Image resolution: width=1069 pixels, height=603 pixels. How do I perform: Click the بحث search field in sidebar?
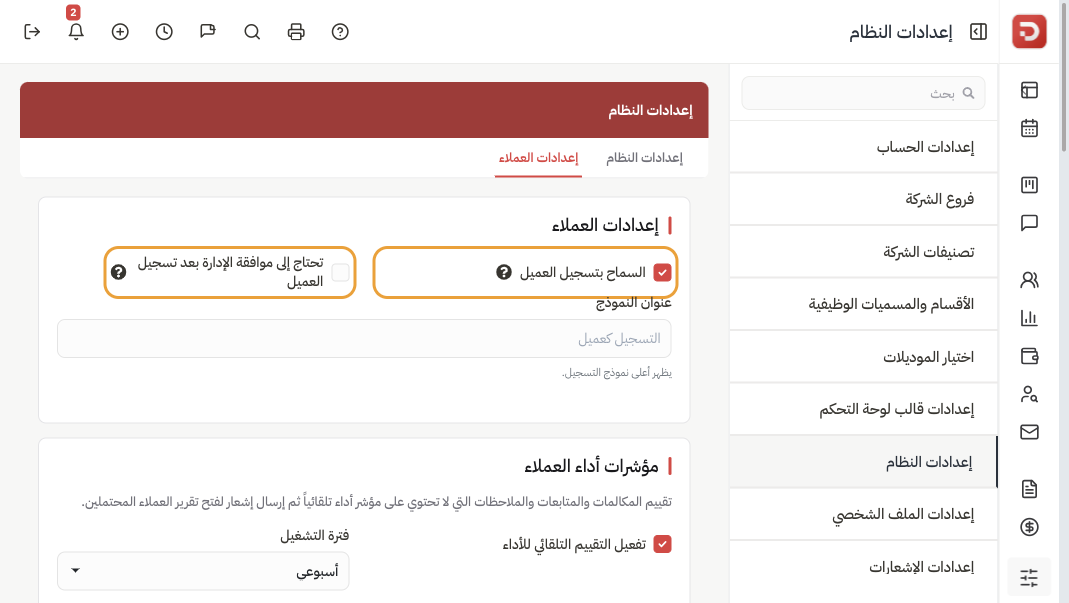[863, 93]
